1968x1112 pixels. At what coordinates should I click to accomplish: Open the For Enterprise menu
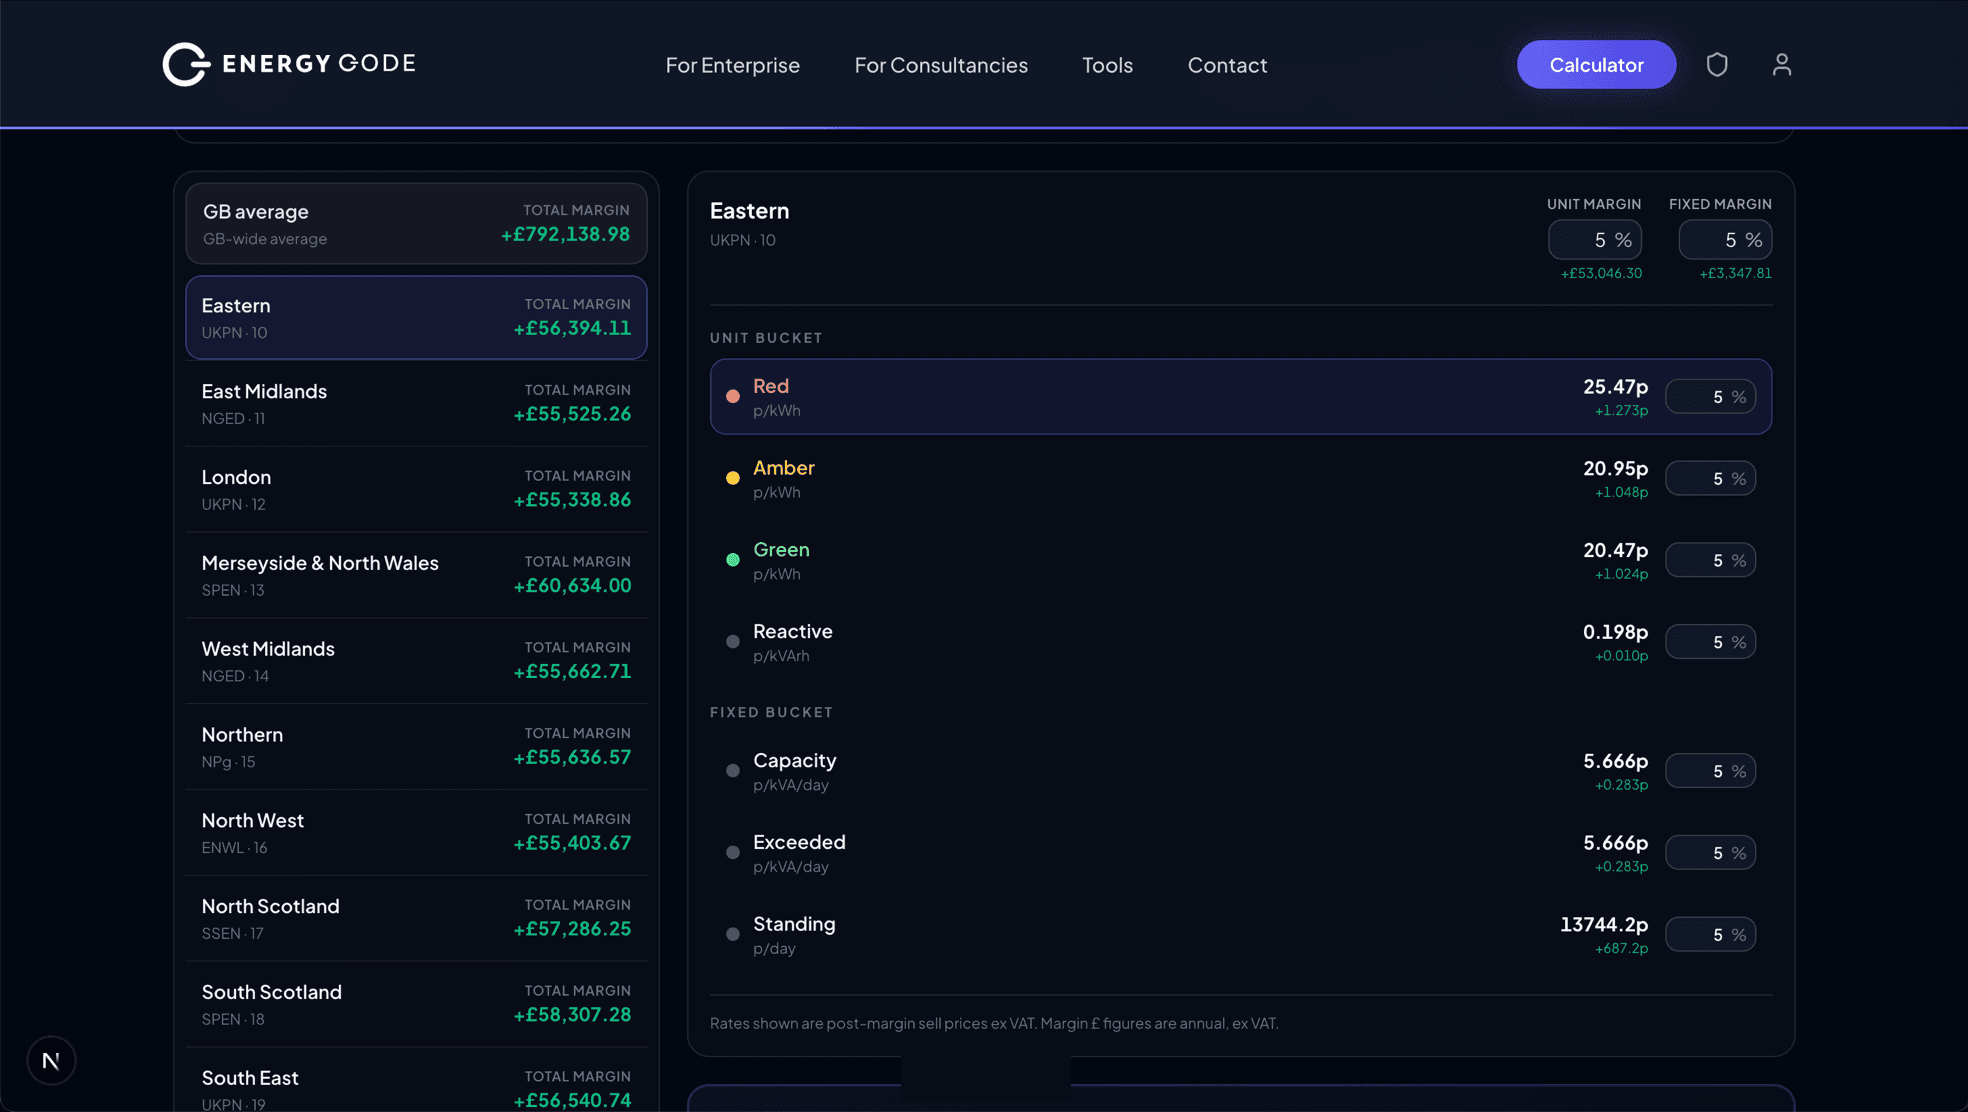732,65
